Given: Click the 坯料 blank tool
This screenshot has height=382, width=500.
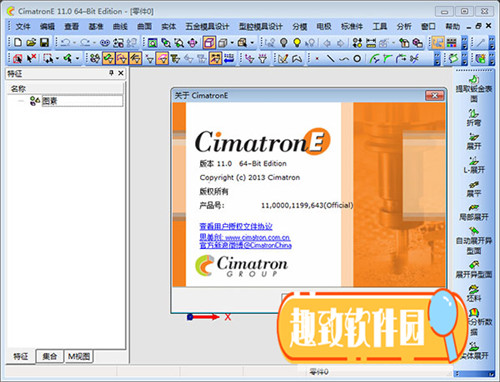Looking at the screenshot, I should [474, 293].
